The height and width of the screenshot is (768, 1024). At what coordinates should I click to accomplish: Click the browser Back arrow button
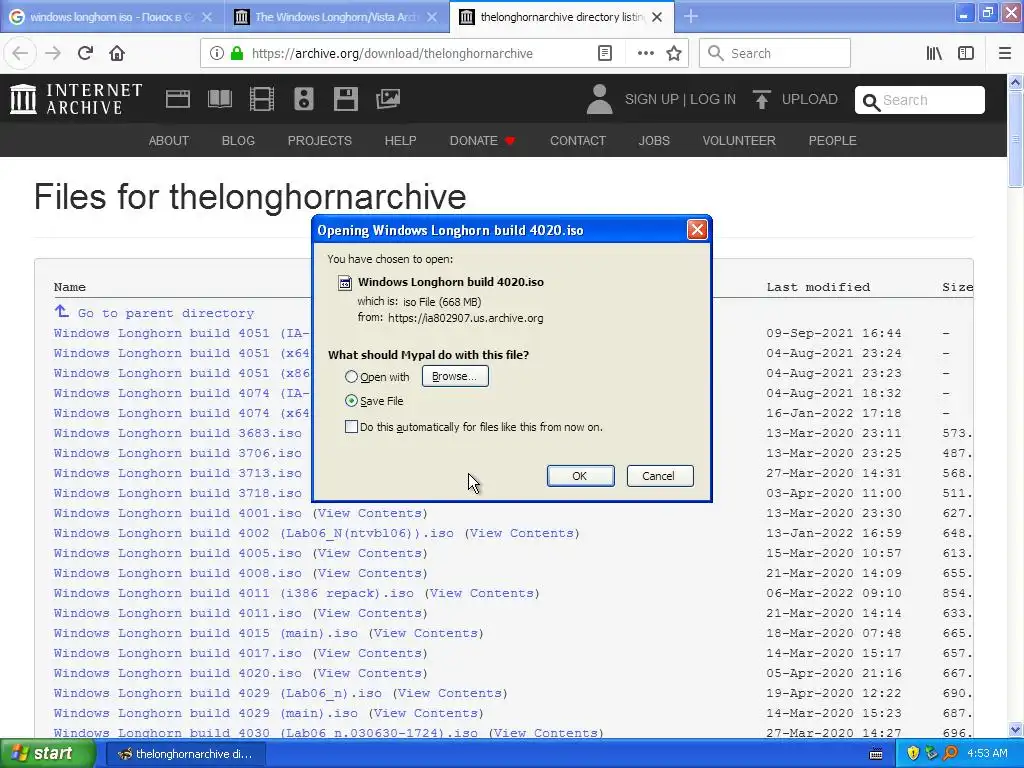point(20,53)
